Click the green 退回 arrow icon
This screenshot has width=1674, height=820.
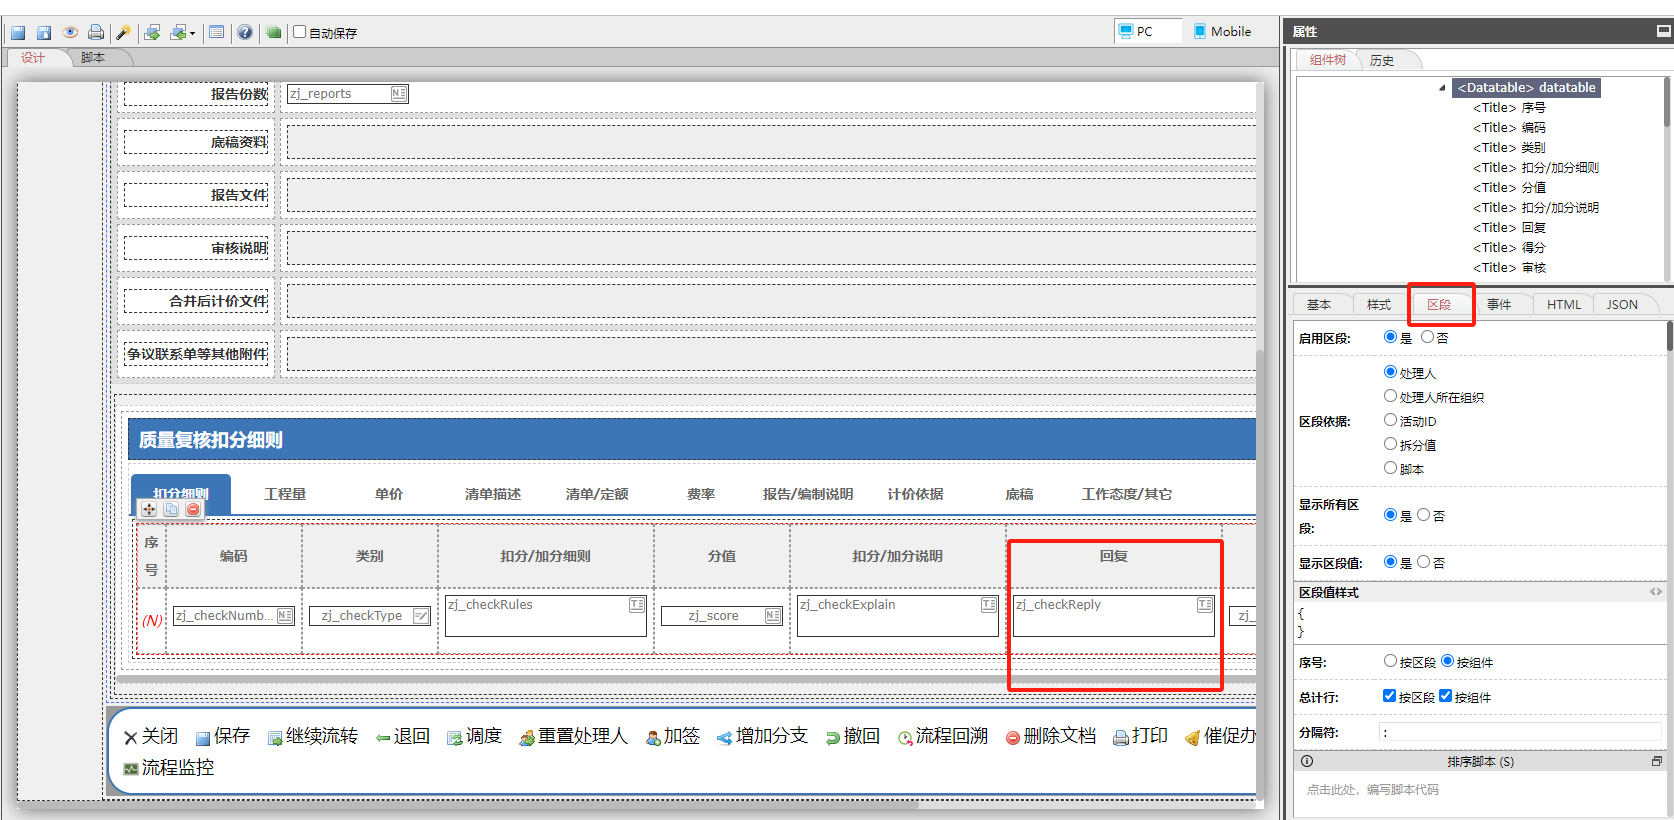pos(383,738)
